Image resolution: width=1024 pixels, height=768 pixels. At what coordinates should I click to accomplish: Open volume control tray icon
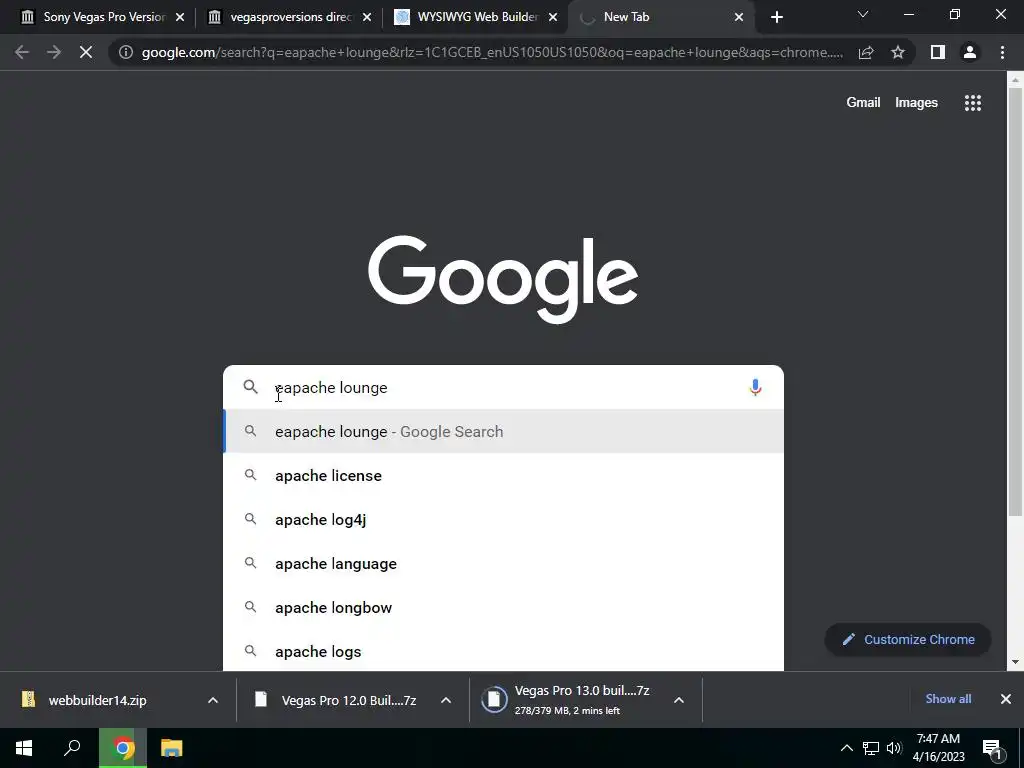click(894, 748)
